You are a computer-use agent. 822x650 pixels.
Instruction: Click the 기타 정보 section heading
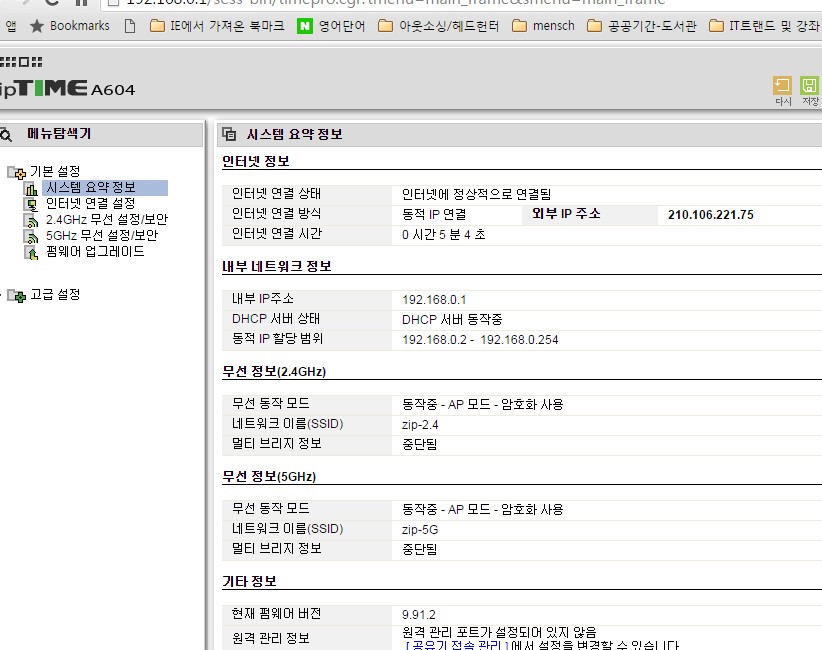click(249, 581)
